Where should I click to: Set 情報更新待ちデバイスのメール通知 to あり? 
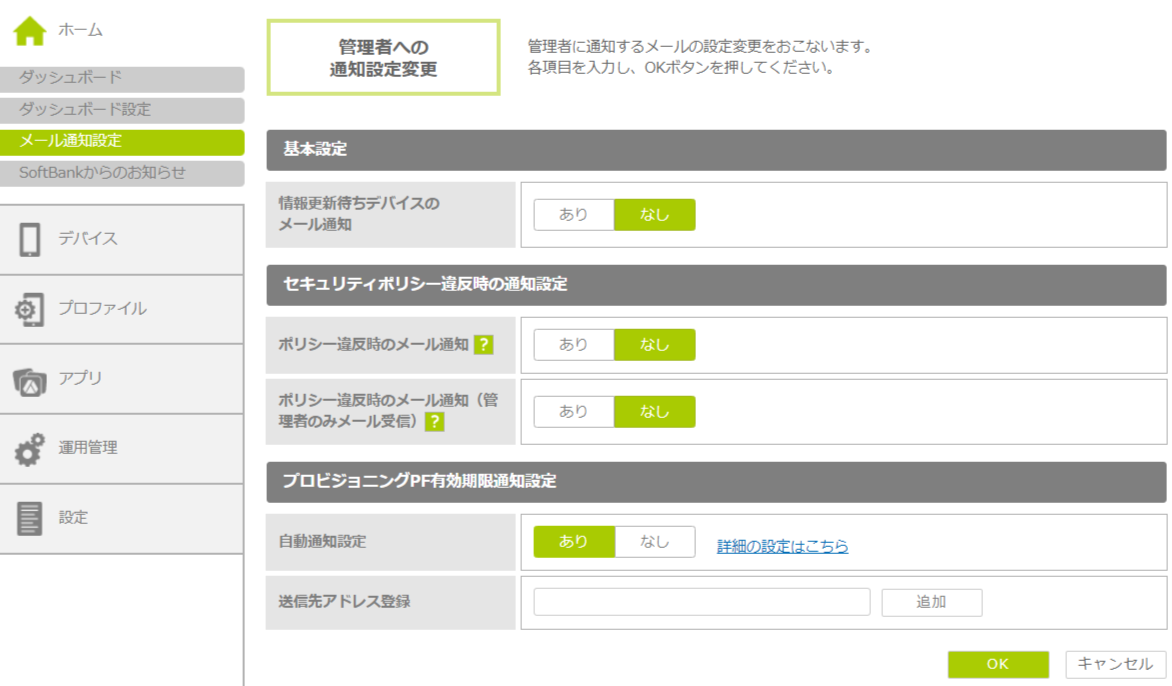[x=574, y=215]
